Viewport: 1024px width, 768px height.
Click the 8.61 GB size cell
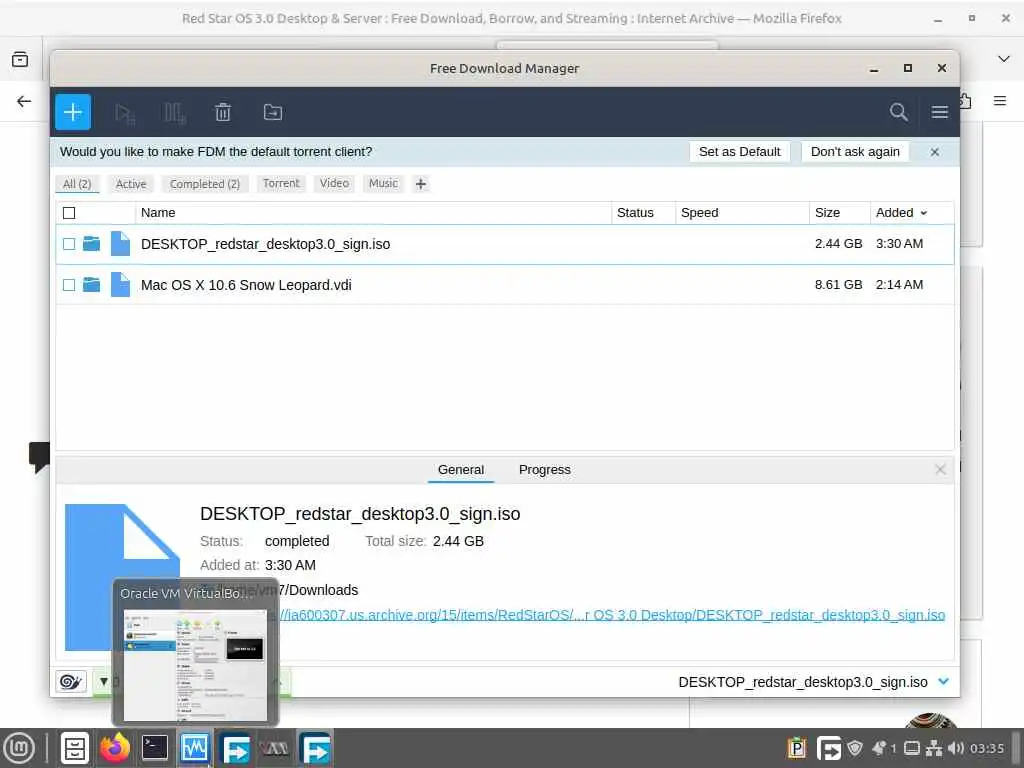coord(839,285)
